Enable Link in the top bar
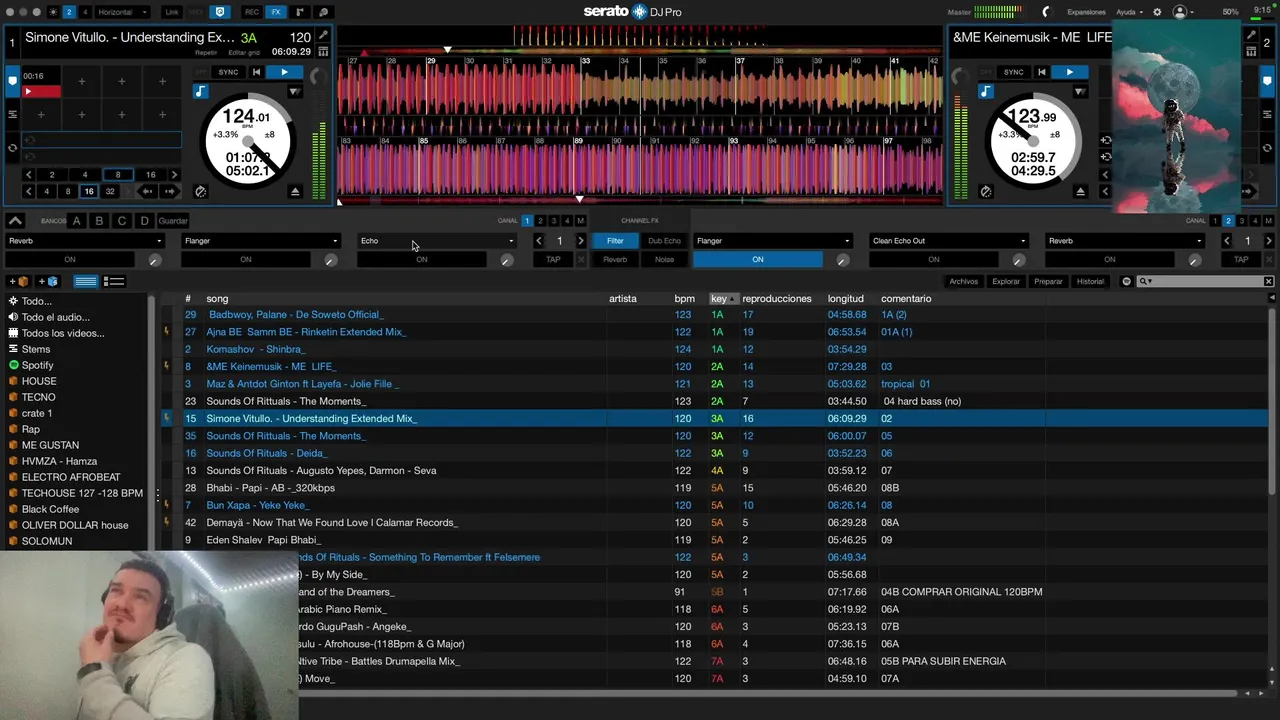 pyautogui.click(x=172, y=12)
